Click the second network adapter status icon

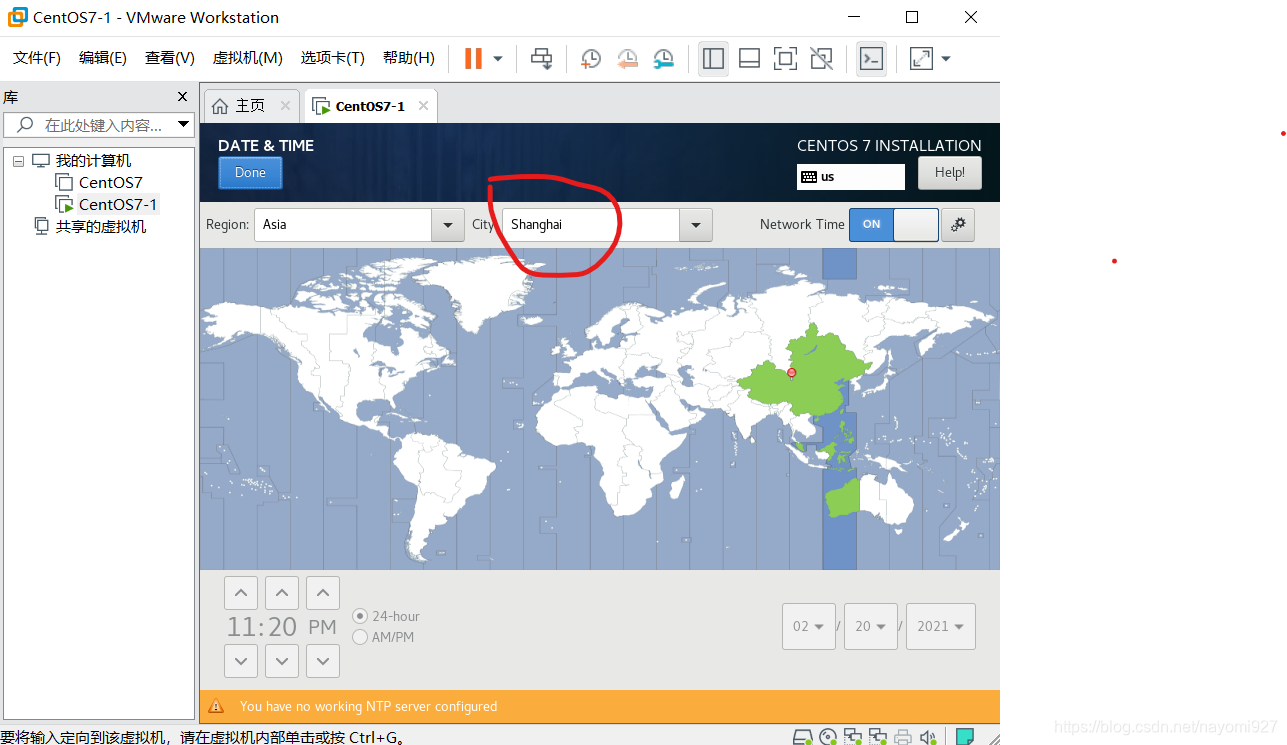[877, 737]
